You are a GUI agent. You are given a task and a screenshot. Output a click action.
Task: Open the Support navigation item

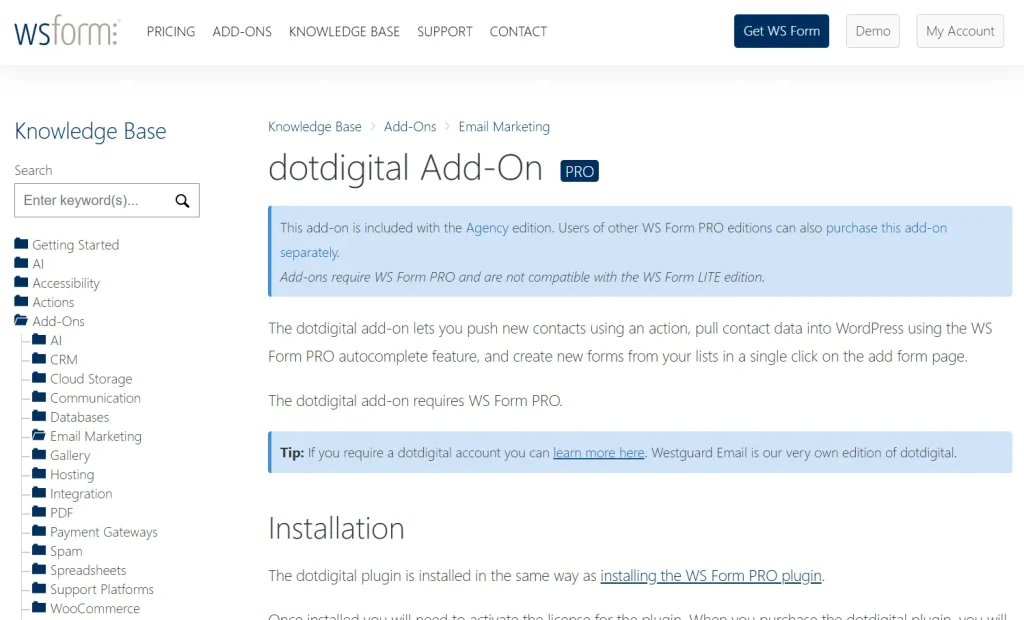point(445,31)
